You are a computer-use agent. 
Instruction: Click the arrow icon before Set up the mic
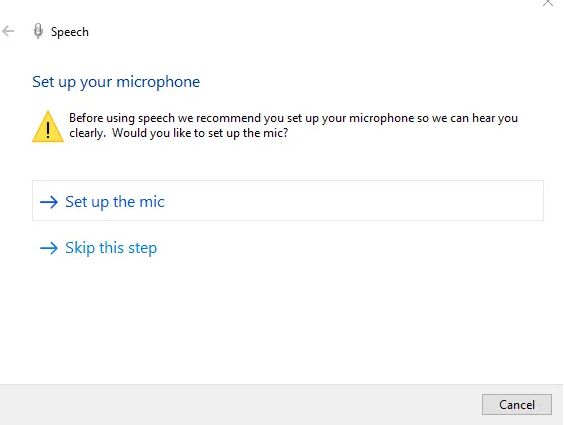coord(49,202)
